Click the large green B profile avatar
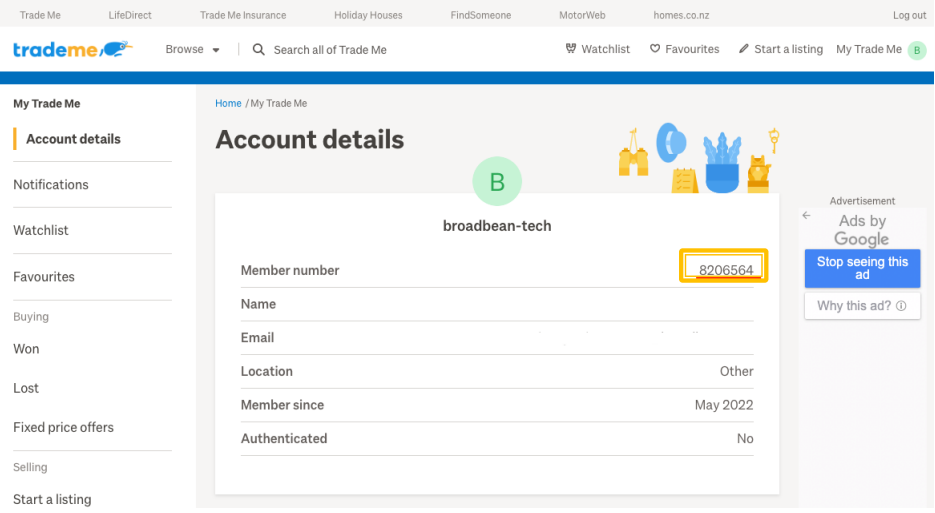The width and height of the screenshot is (935, 513). point(497,181)
